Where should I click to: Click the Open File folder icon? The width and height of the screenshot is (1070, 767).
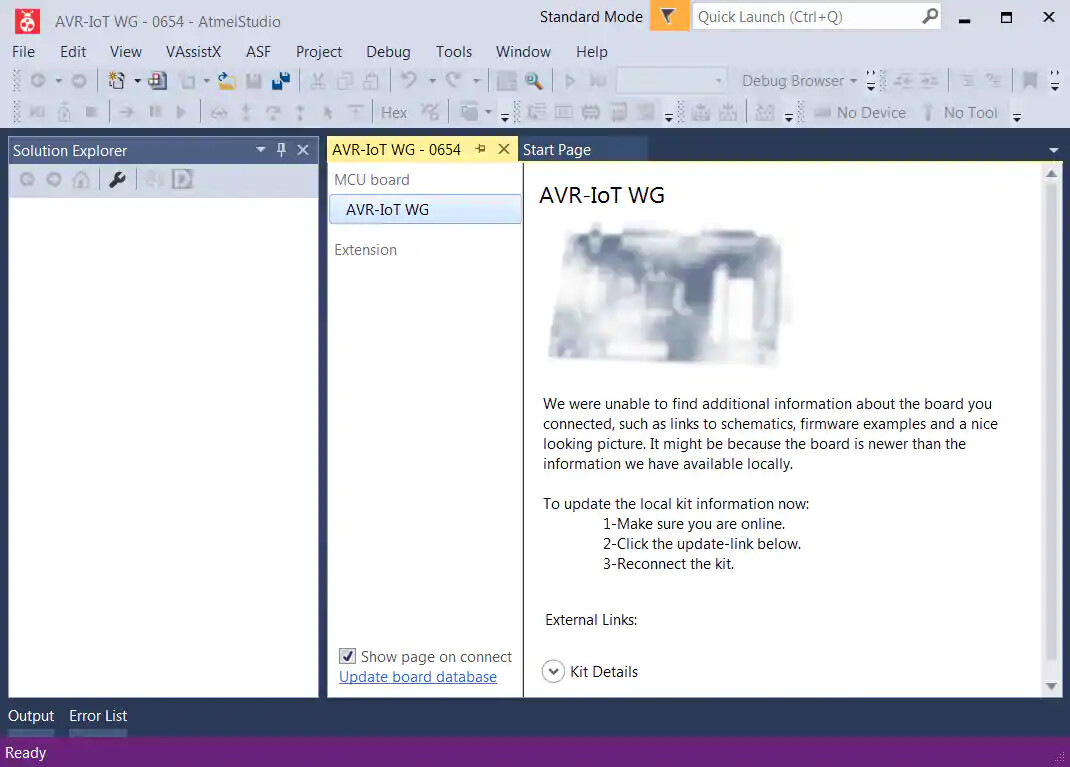[227, 81]
